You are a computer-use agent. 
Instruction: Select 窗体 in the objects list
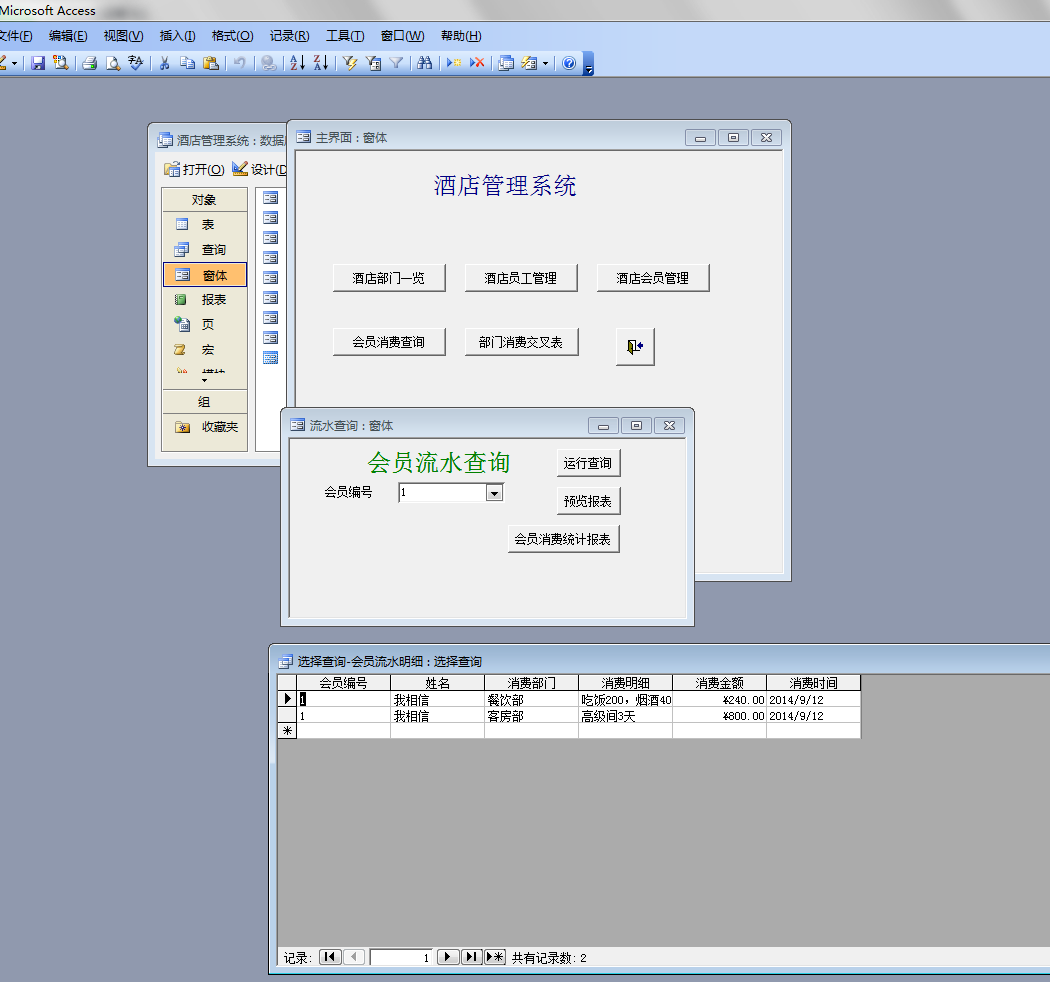[x=204, y=275]
